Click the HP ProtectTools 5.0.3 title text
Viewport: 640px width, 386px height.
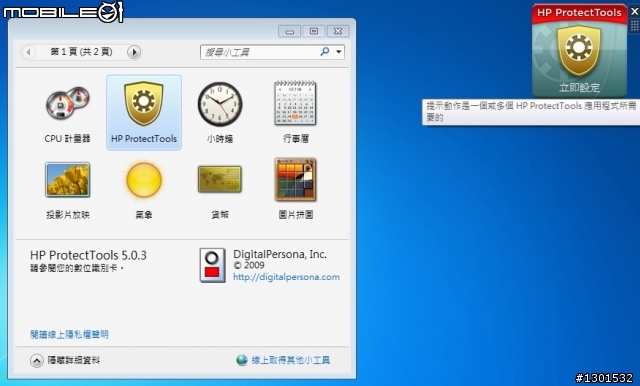[88, 255]
